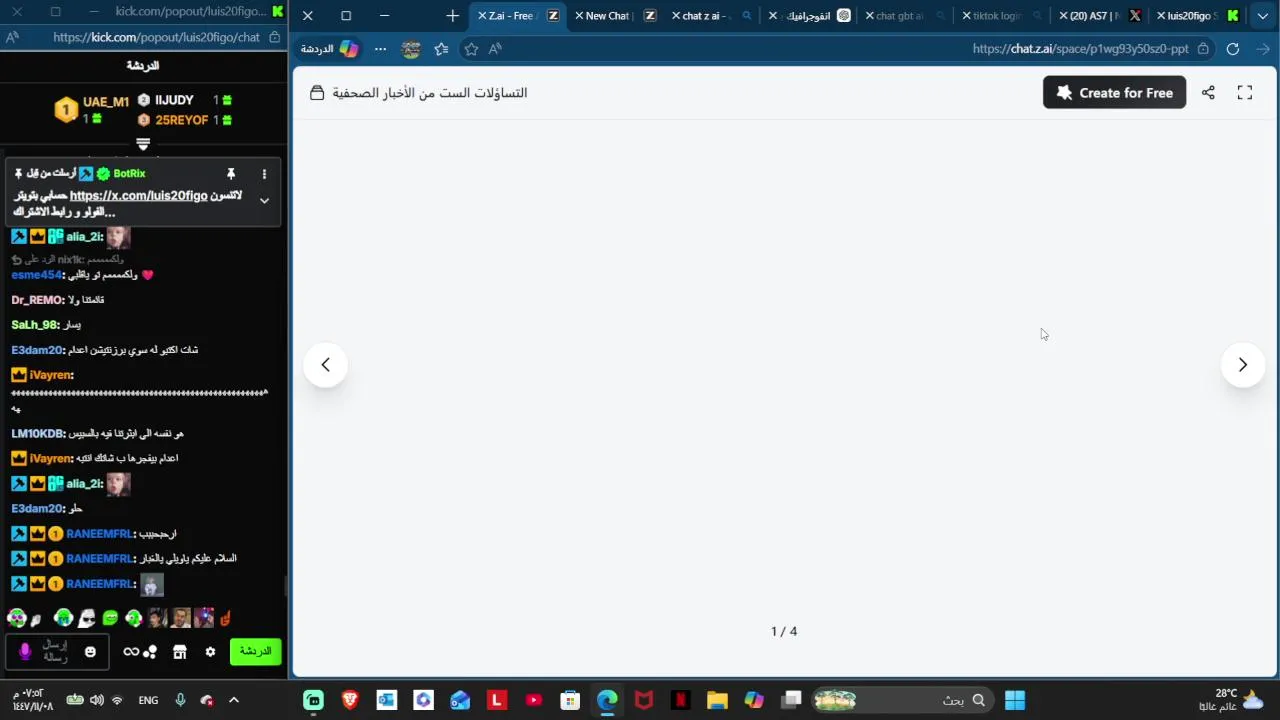Show hidden system tray icons
Screen dimensions: 1280x720
click(x=234, y=700)
